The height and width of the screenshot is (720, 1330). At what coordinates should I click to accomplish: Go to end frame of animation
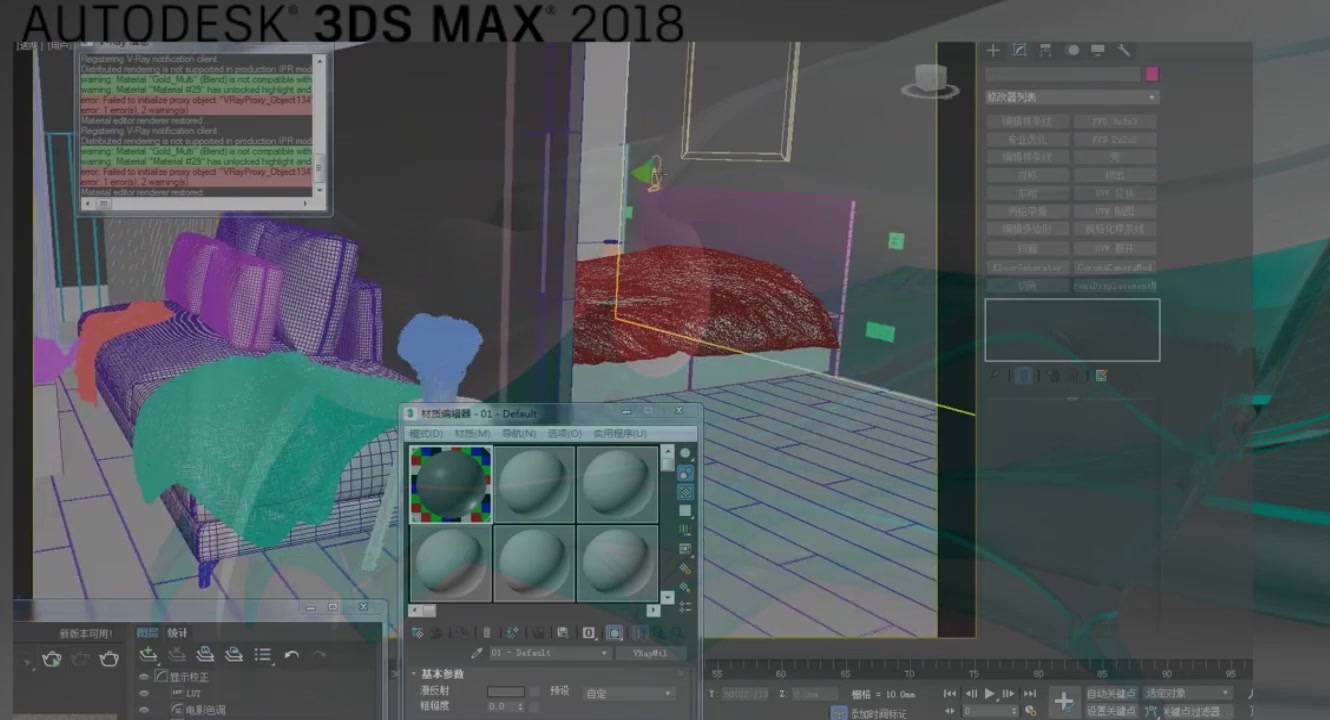click(x=1030, y=693)
